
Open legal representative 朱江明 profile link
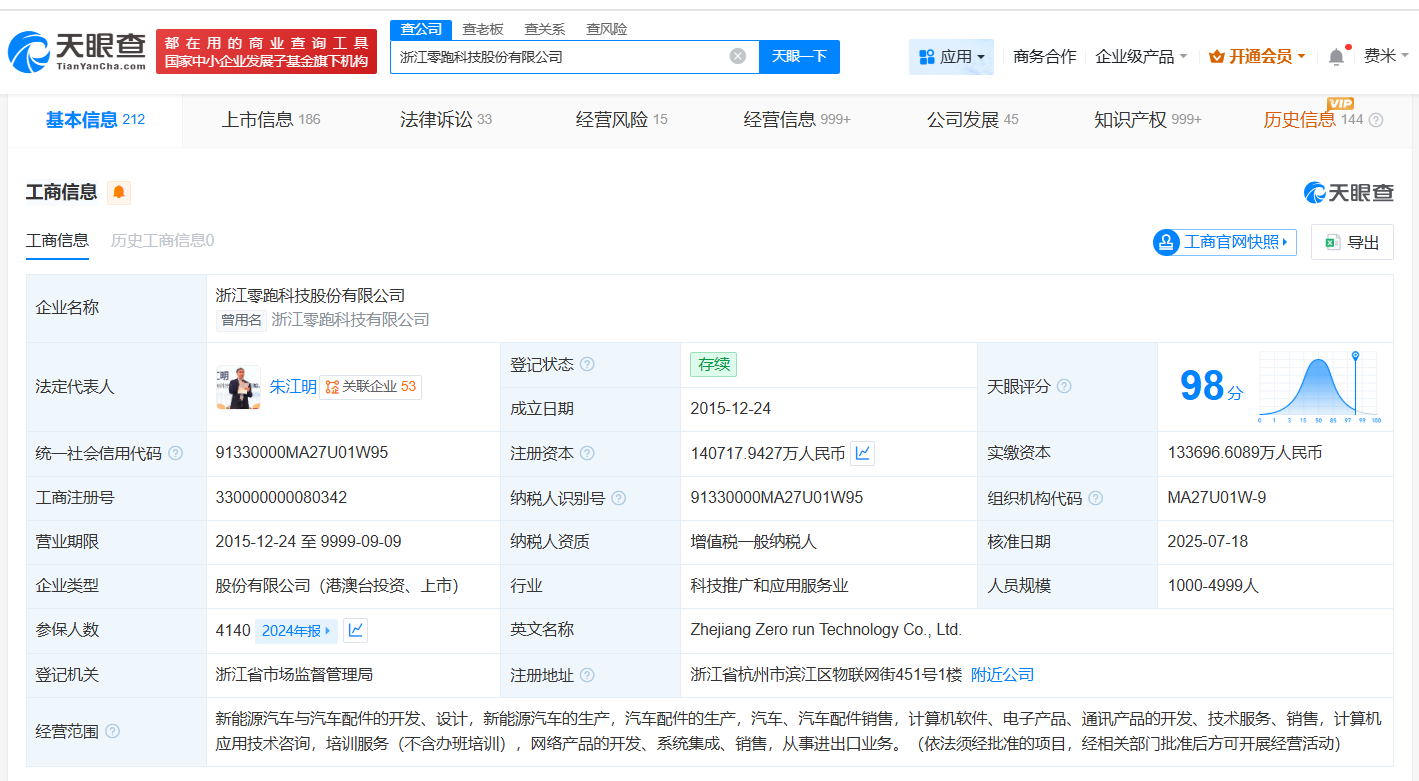pyautogui.click(x=293, y=387)
